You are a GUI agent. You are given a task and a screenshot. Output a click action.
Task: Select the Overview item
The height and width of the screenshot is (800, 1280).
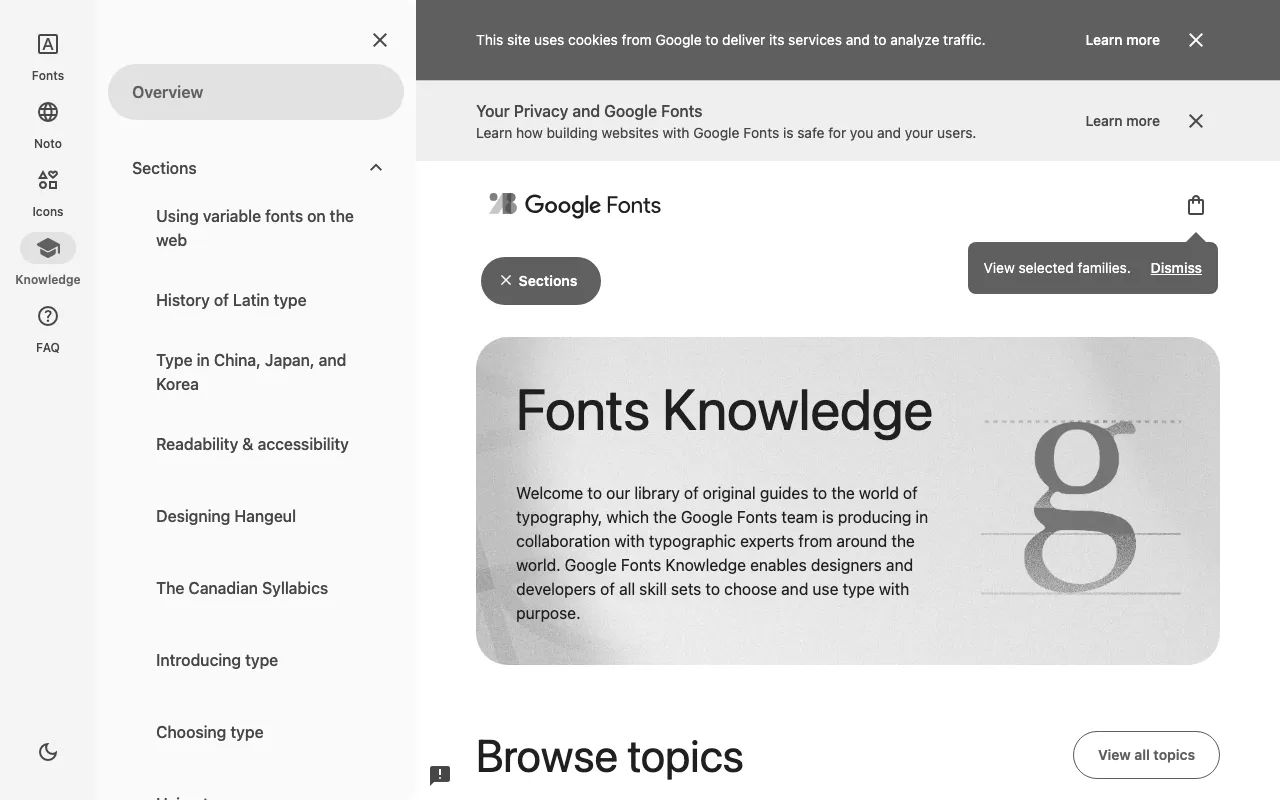[x=256, y=92]
